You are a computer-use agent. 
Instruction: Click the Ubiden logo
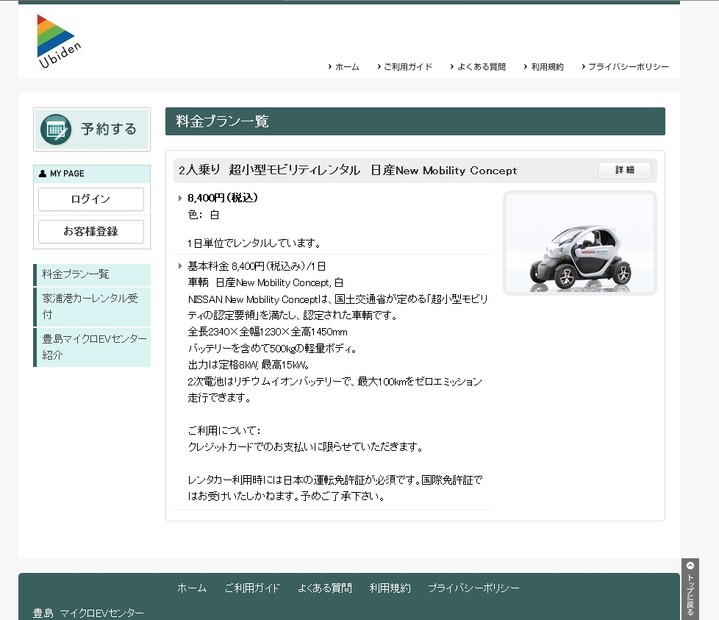click(59, 41)
